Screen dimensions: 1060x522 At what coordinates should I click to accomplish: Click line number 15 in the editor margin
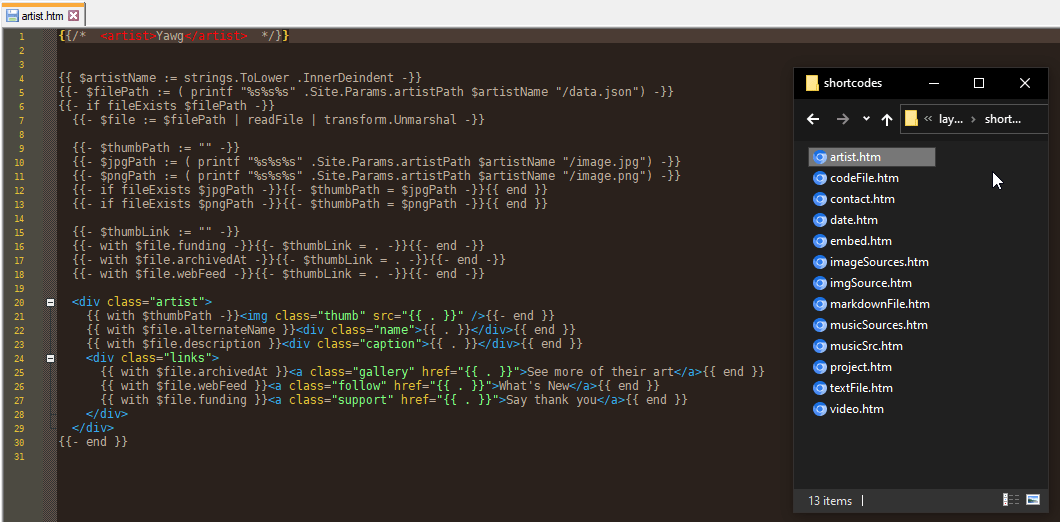tap(21, 232)
